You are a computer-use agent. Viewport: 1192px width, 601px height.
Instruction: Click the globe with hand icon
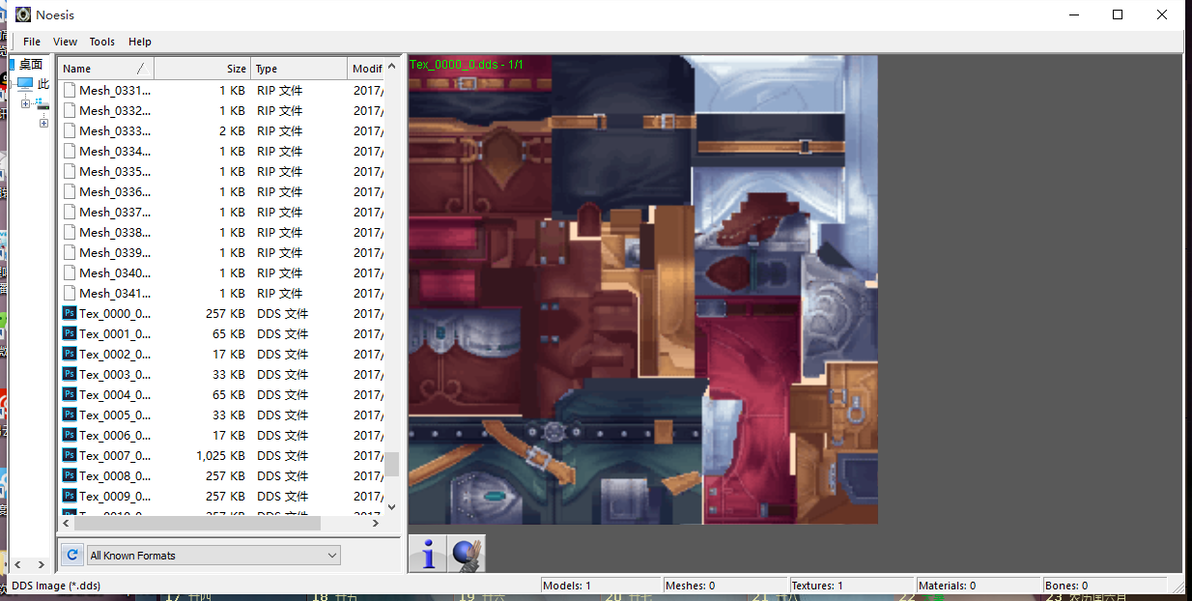click(x=464, y=554)
